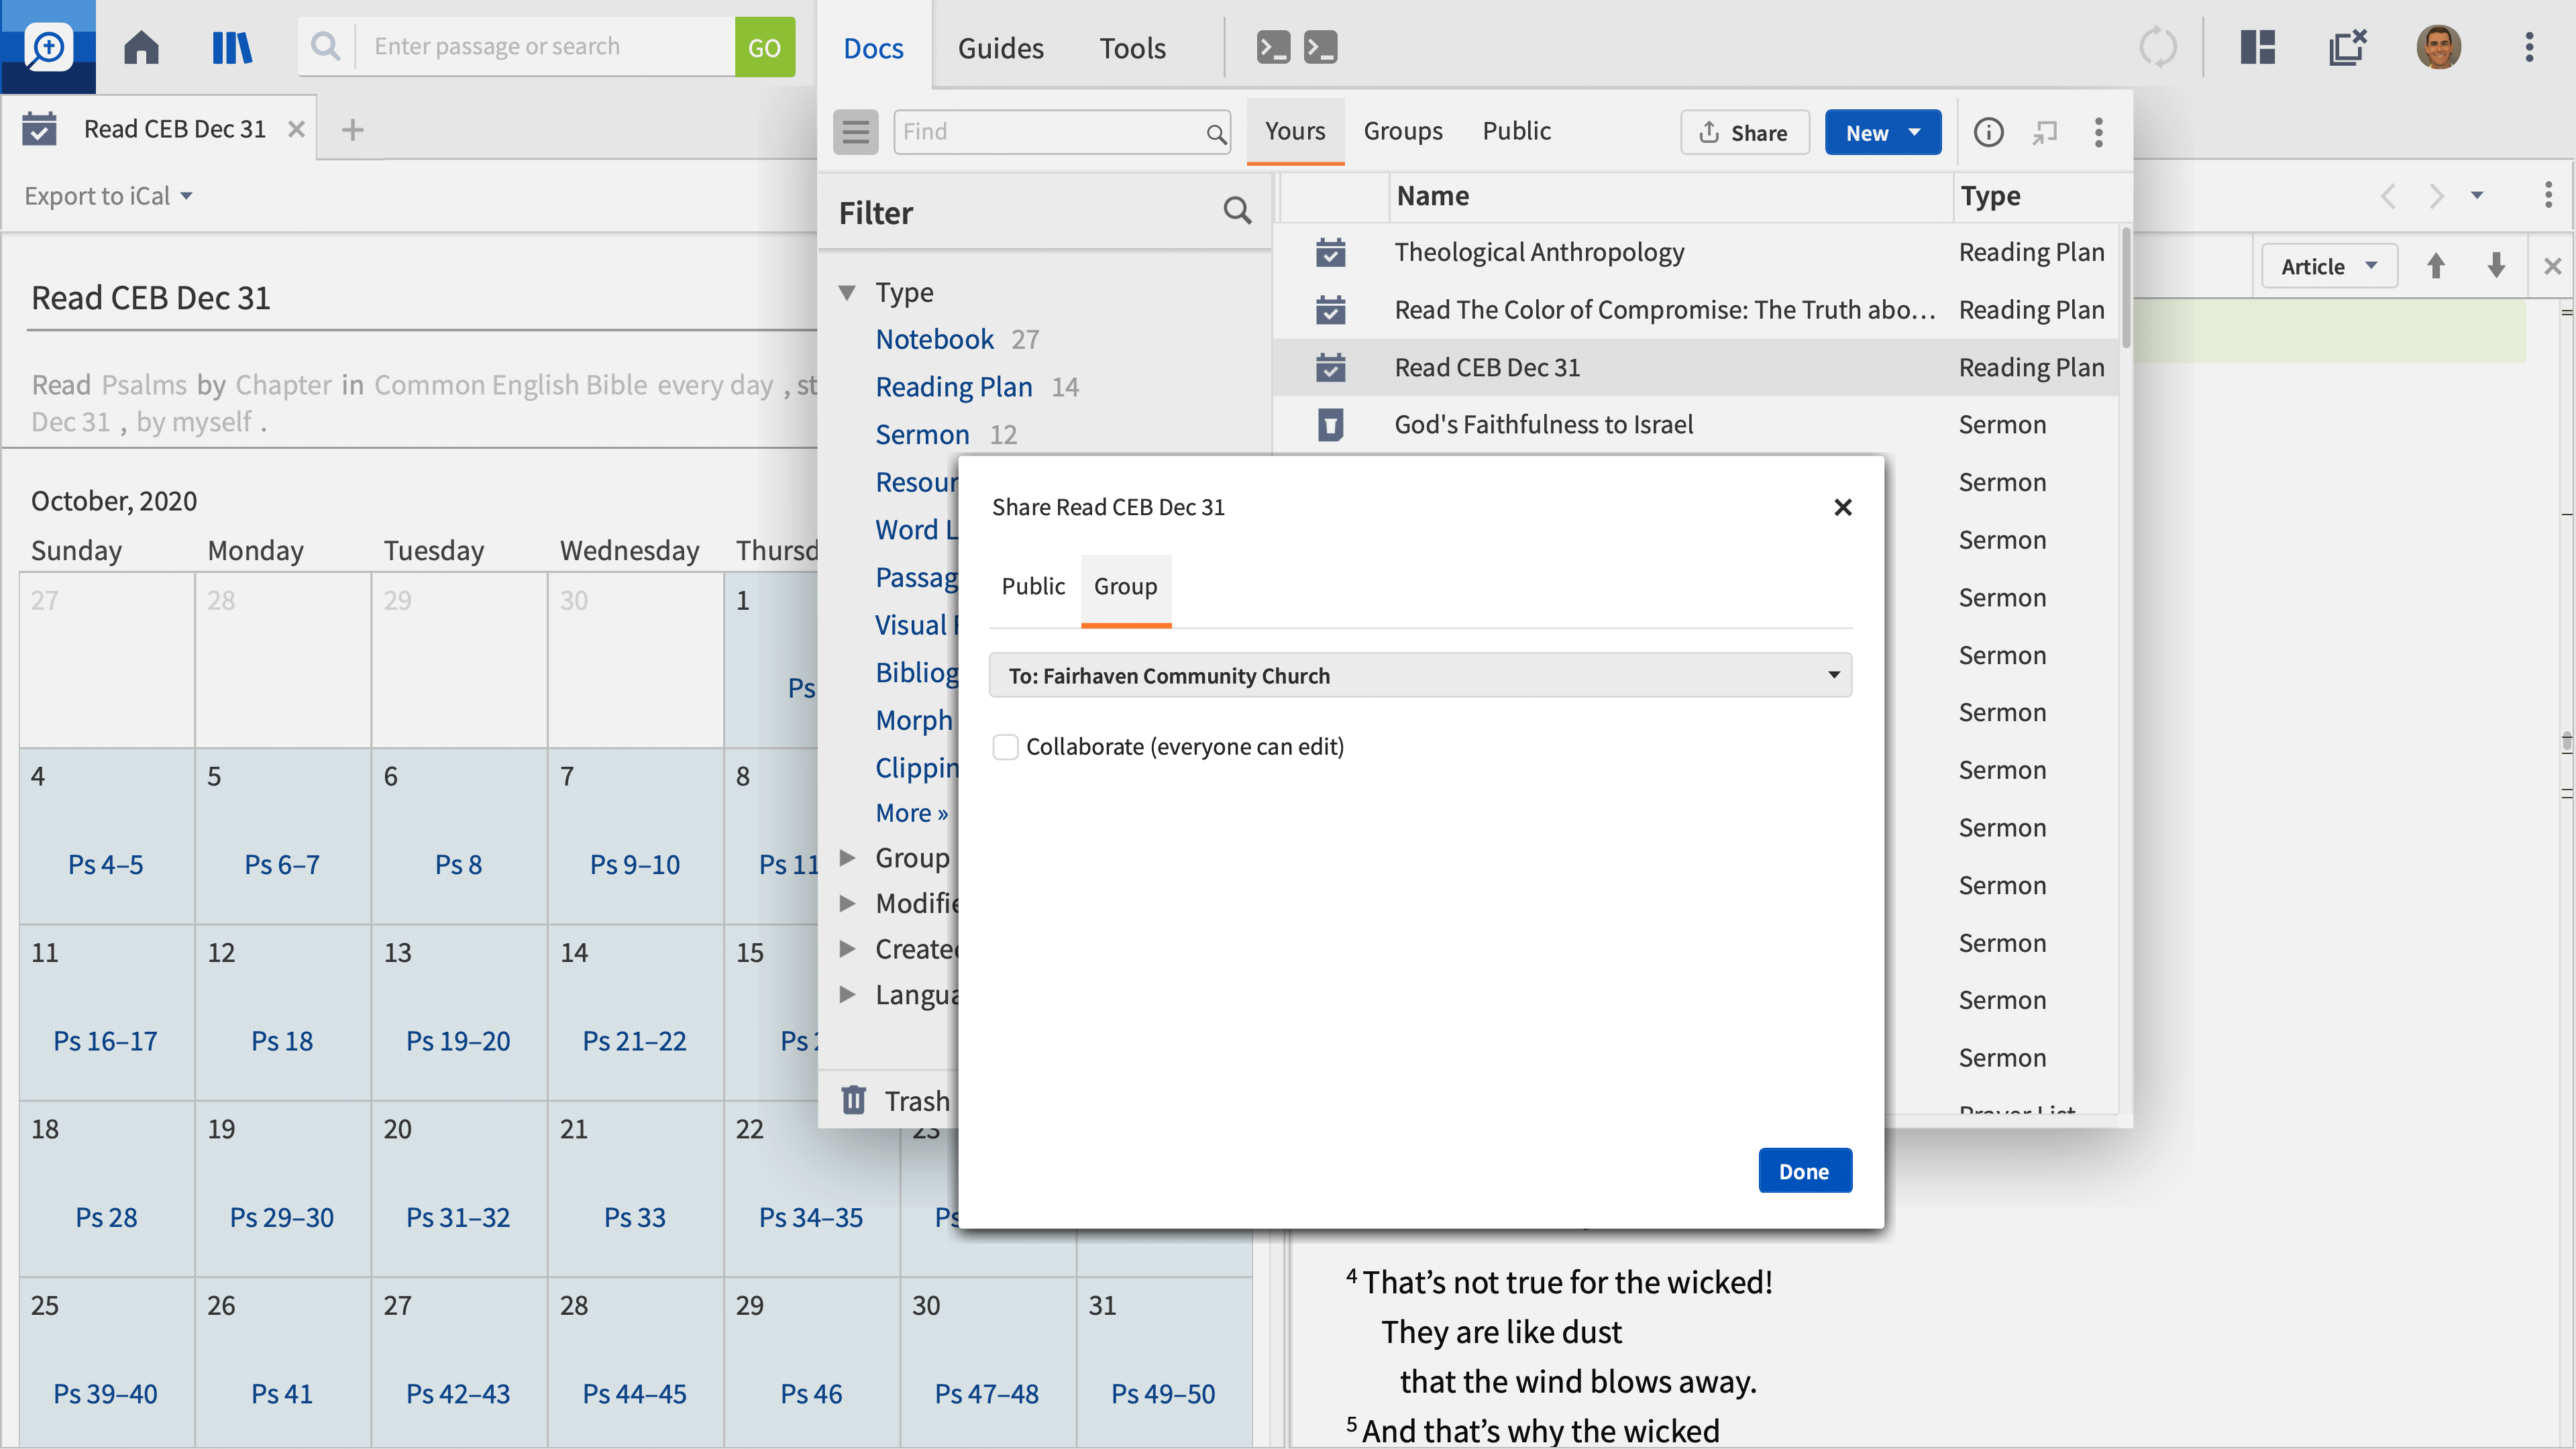Open history dropdown arrow in Bible panel

tap(2476, 195)
